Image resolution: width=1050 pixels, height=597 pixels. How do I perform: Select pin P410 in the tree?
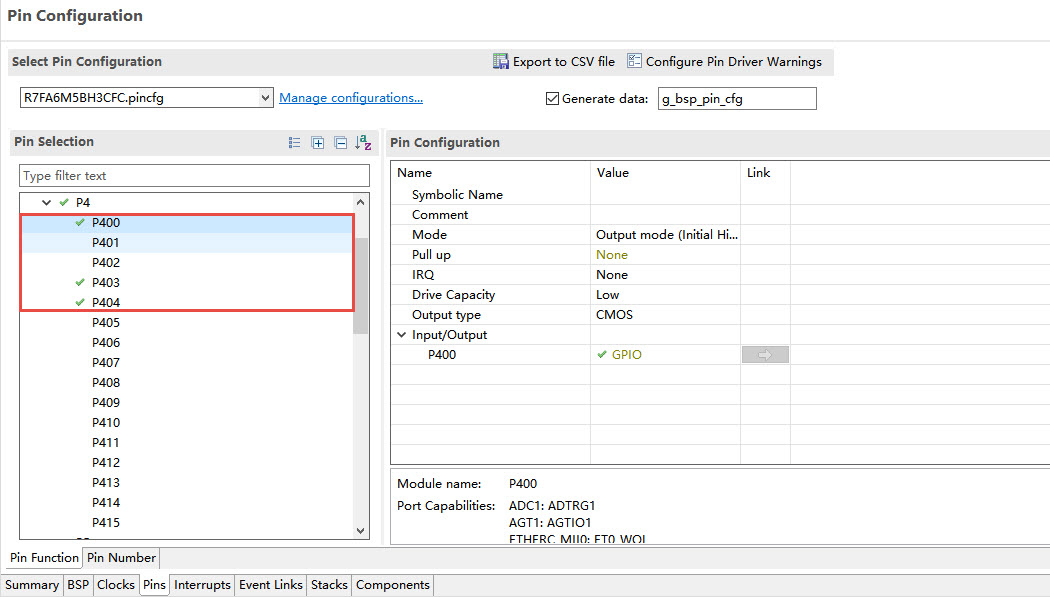point(106,423)
